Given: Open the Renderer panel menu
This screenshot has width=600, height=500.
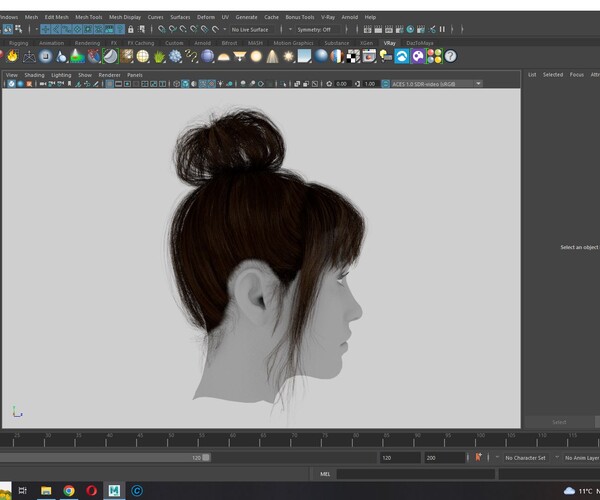Looking at the screenshot, I should (109, 75).
